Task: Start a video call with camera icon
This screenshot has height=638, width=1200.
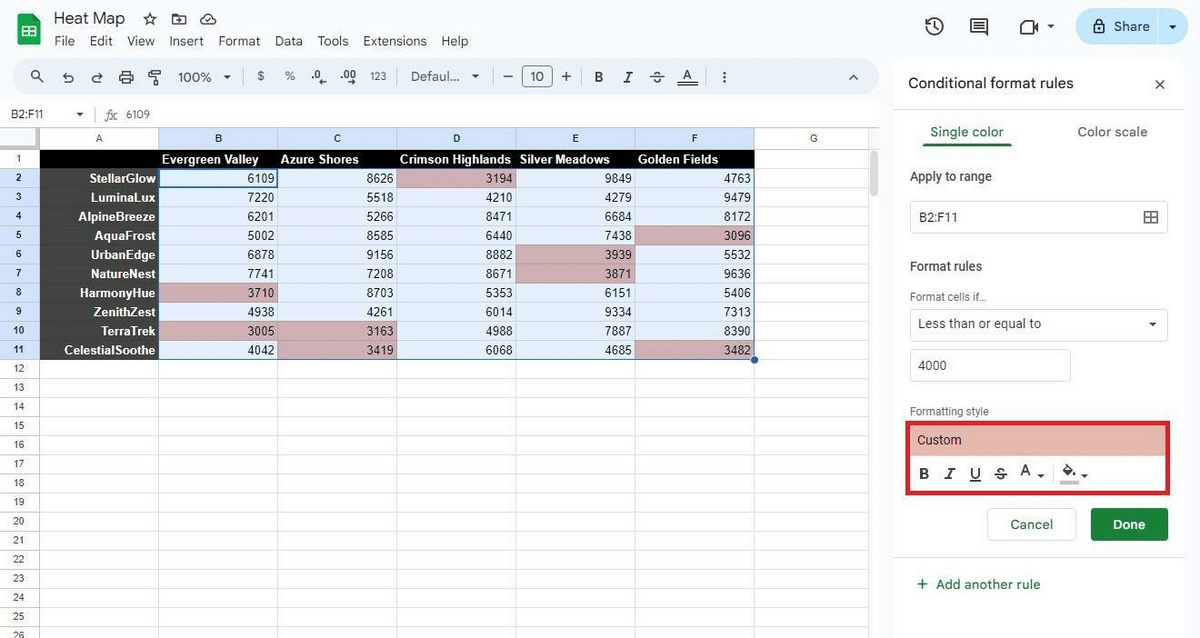Action: pyautogui.click(x=1029, y=27)
